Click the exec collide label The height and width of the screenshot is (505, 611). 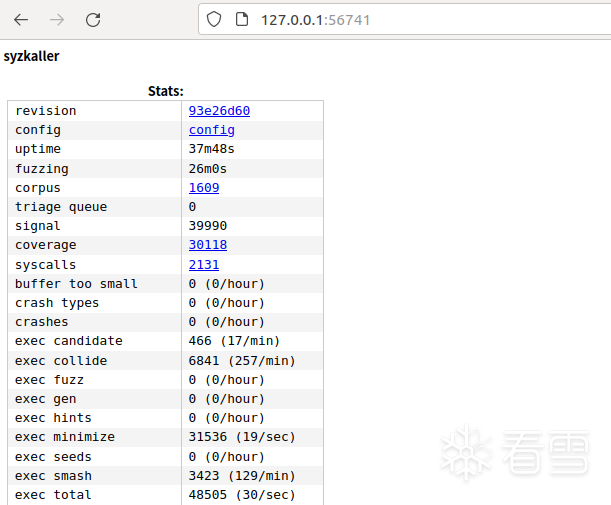[x=61, y=361]
